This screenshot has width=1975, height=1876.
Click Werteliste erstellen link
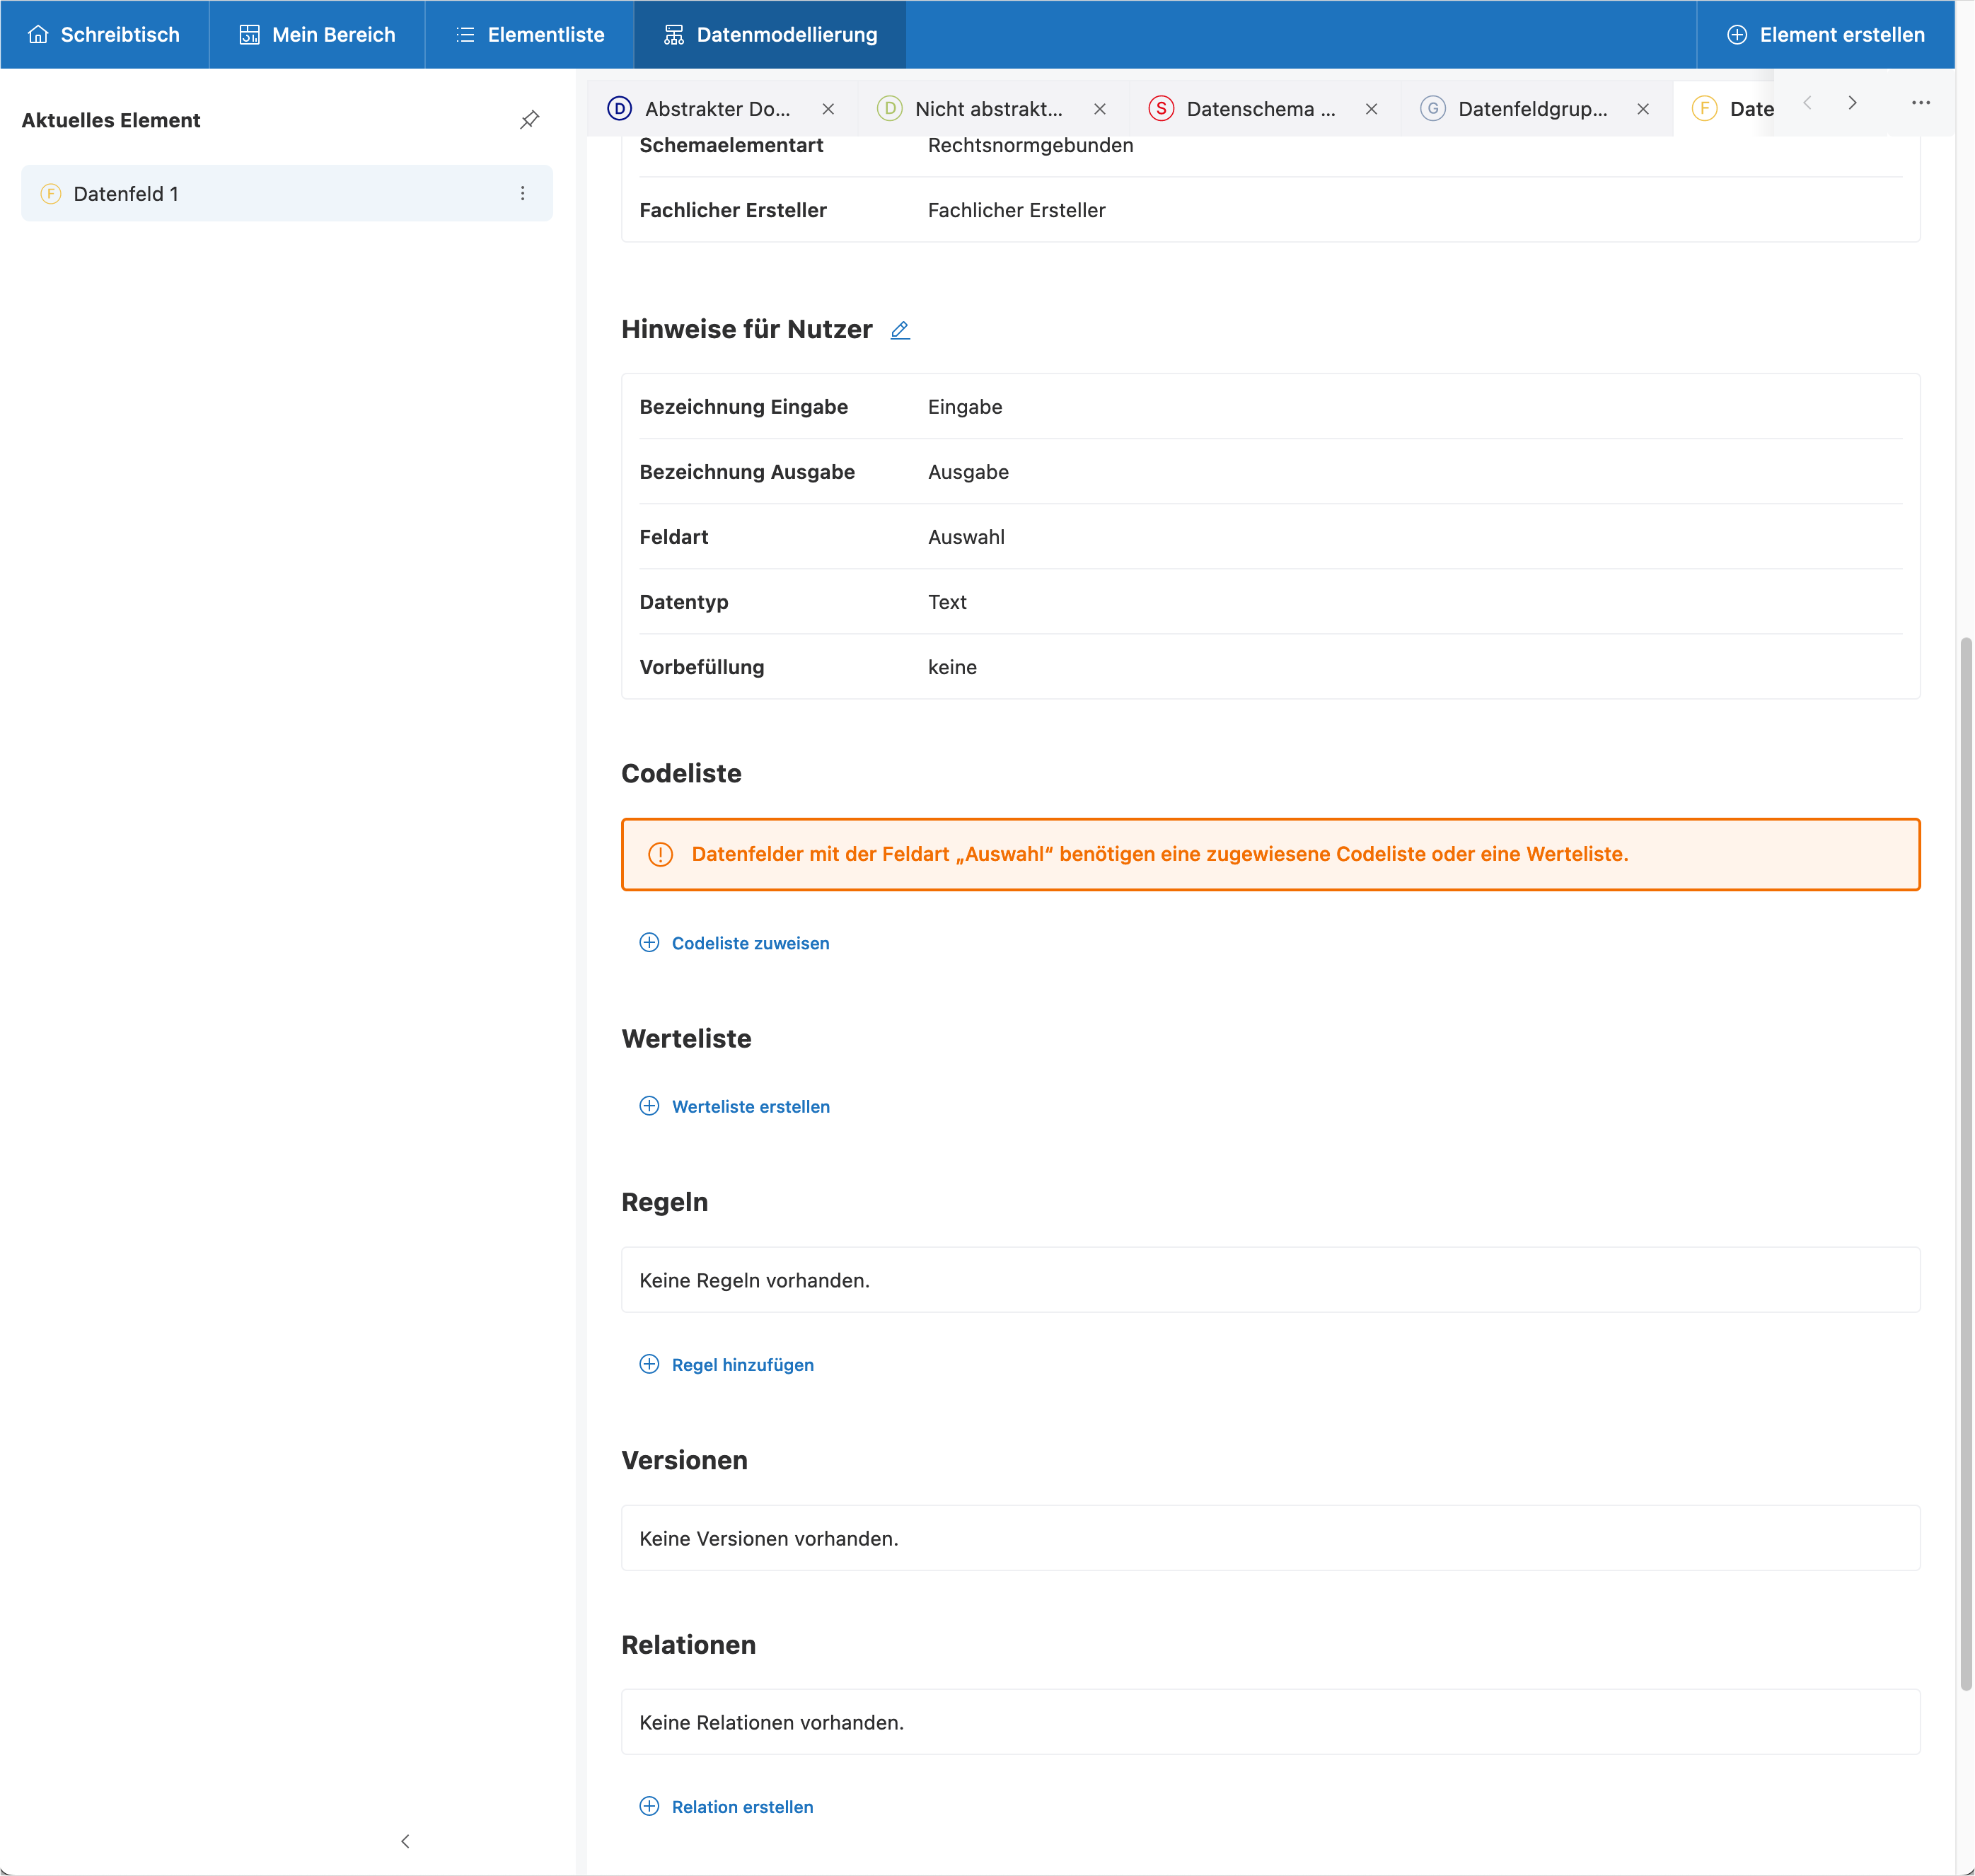[749, 1106]
